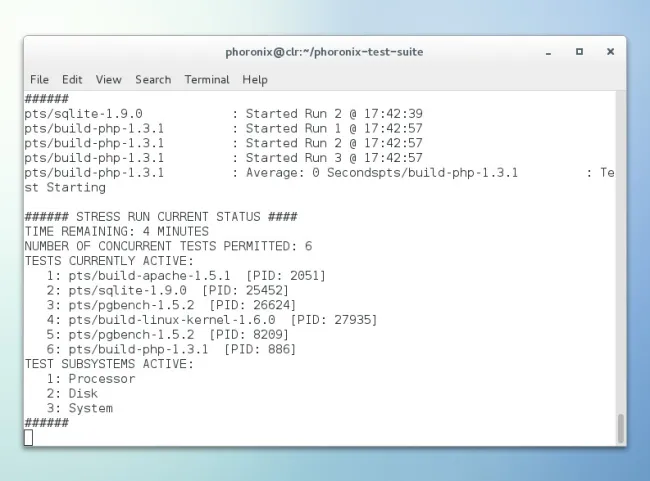This screenshot has height=481, width=650.
Task: Click the 'TEST SUBSYSTEMS ACTIVE:' line
Action: (109, 364)
